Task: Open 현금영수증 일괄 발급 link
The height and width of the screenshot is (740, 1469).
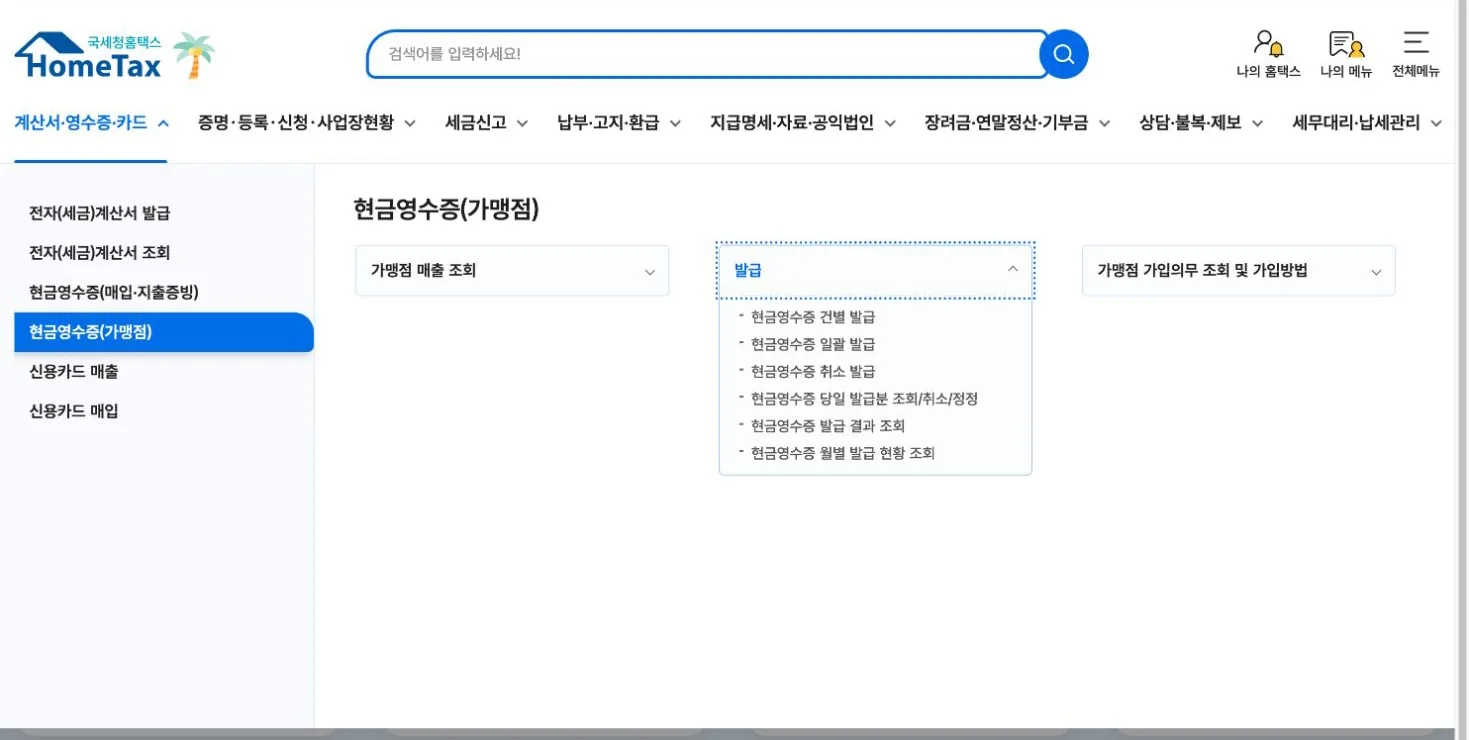Action: [812, 344]
